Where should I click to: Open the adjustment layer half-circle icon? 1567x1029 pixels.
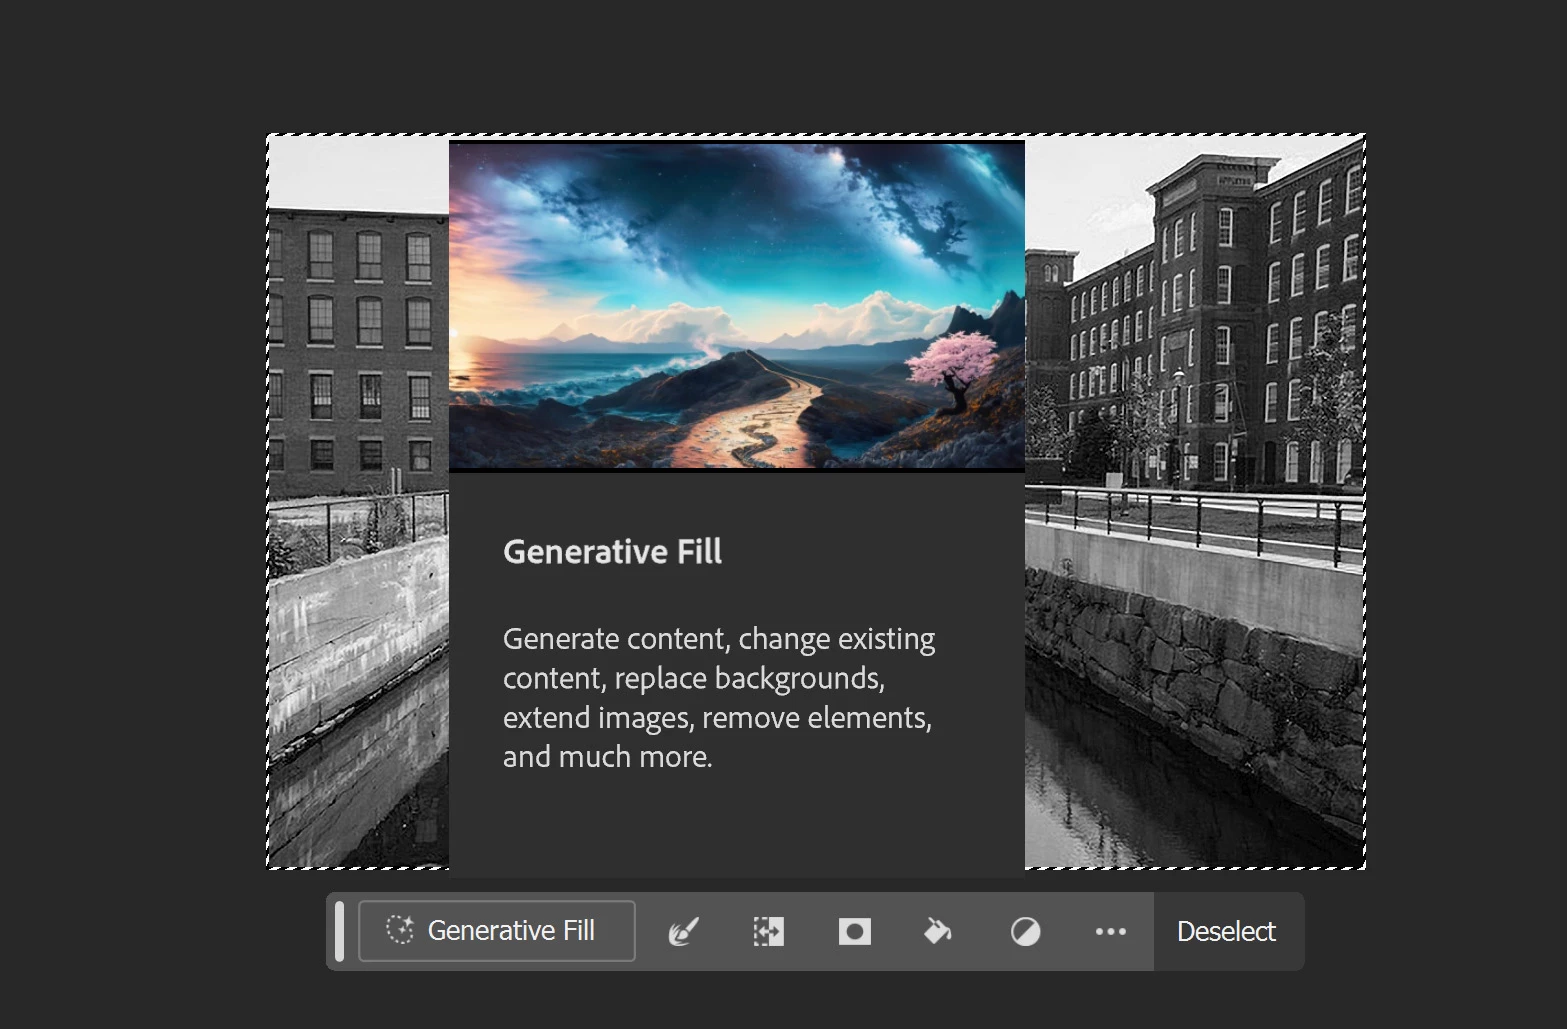pyautogui.click(x=1025, y=932)
